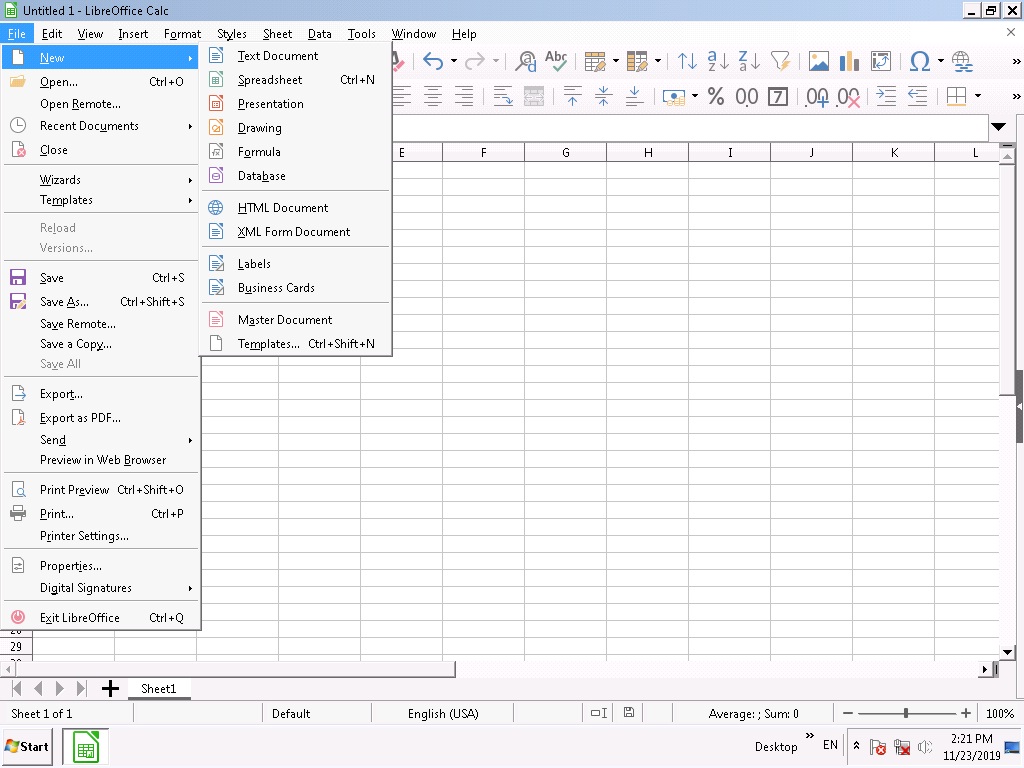Open the Data menu
Viewport: 1024px width, 768px height.
(x=319, y=33)
